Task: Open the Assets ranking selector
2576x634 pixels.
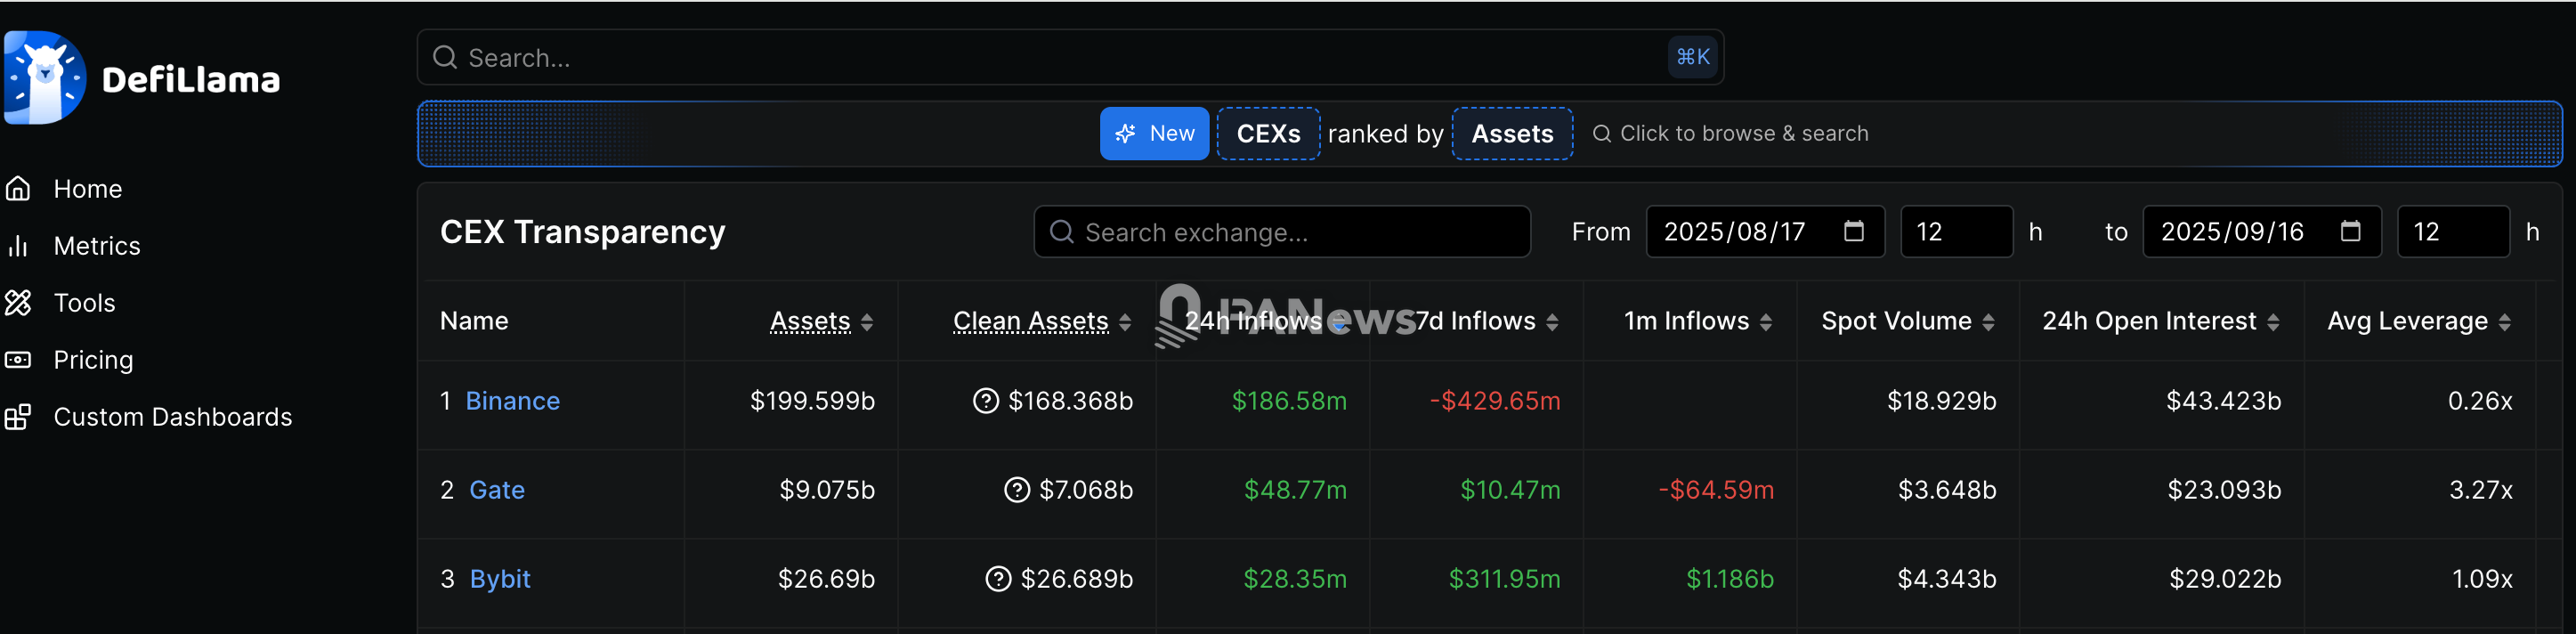Action: 1512,133
